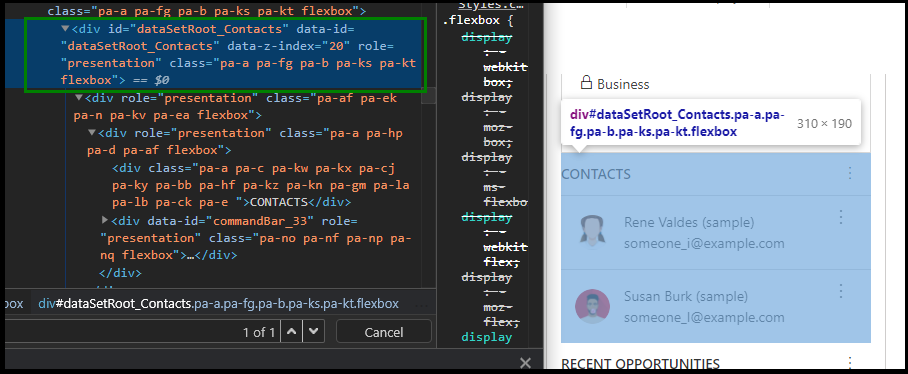Open Recent Opportunities options menu
Image resolution: width=908 pixels, height=374 pixels.
[x=850, y=362]
